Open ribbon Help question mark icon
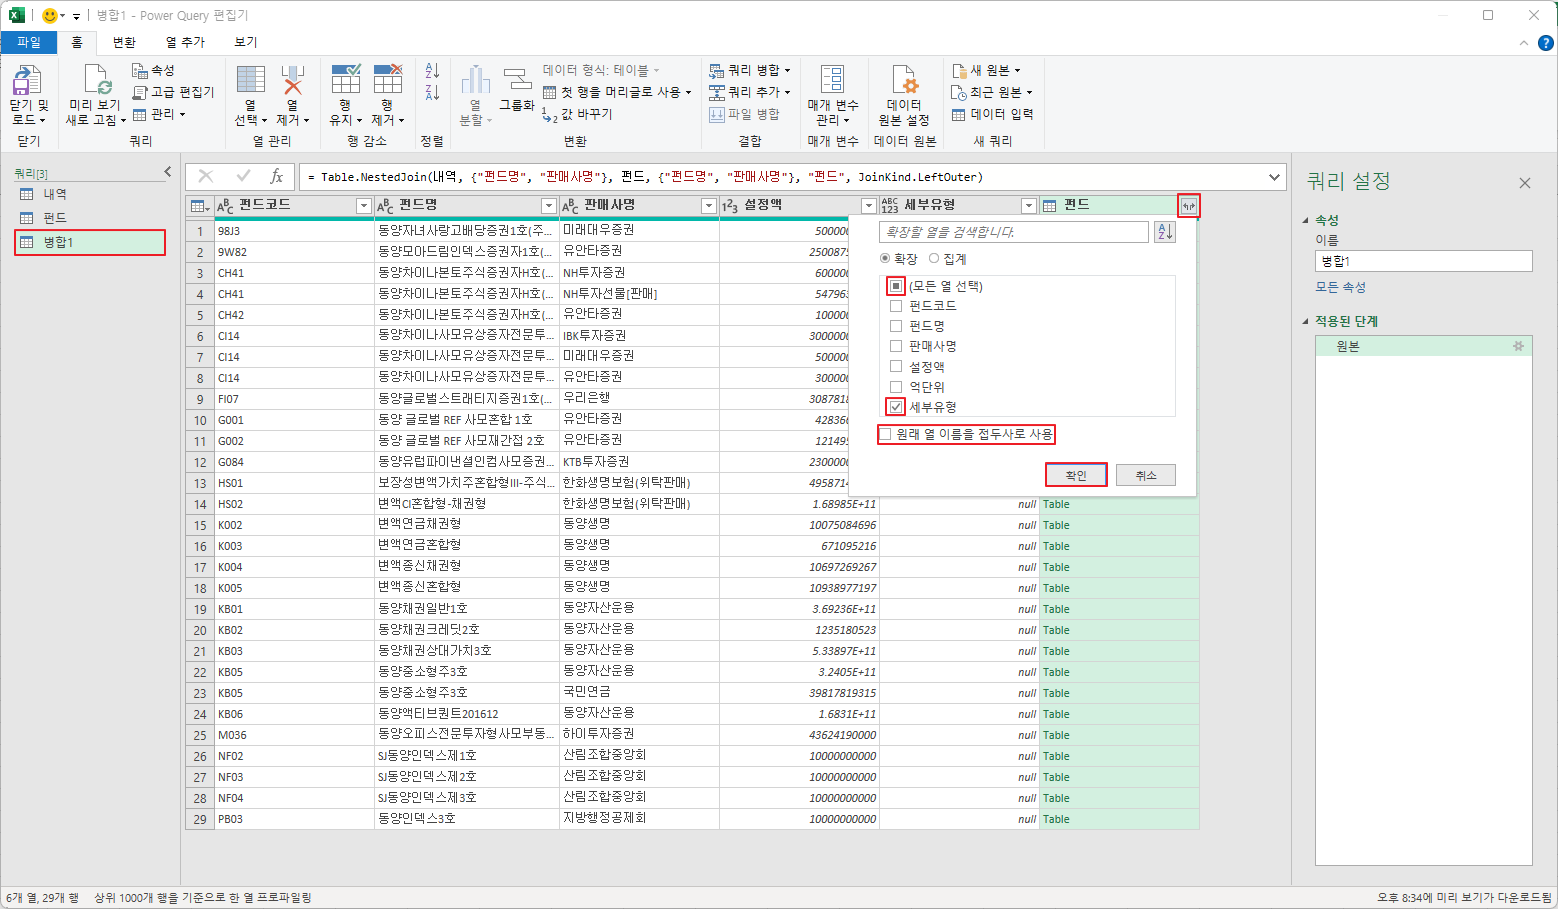Viewport: 1558px width, 909px height. pos(1545,43)
